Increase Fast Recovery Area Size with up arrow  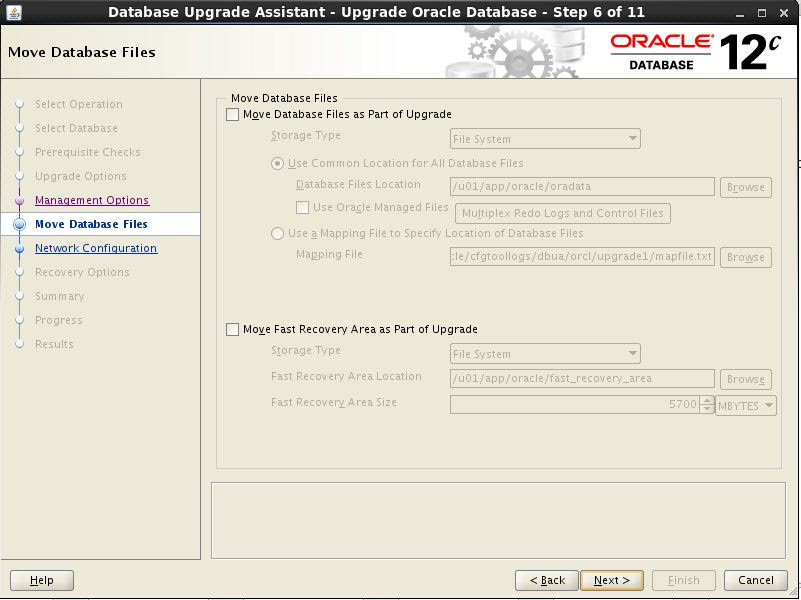tap(708, 400)
